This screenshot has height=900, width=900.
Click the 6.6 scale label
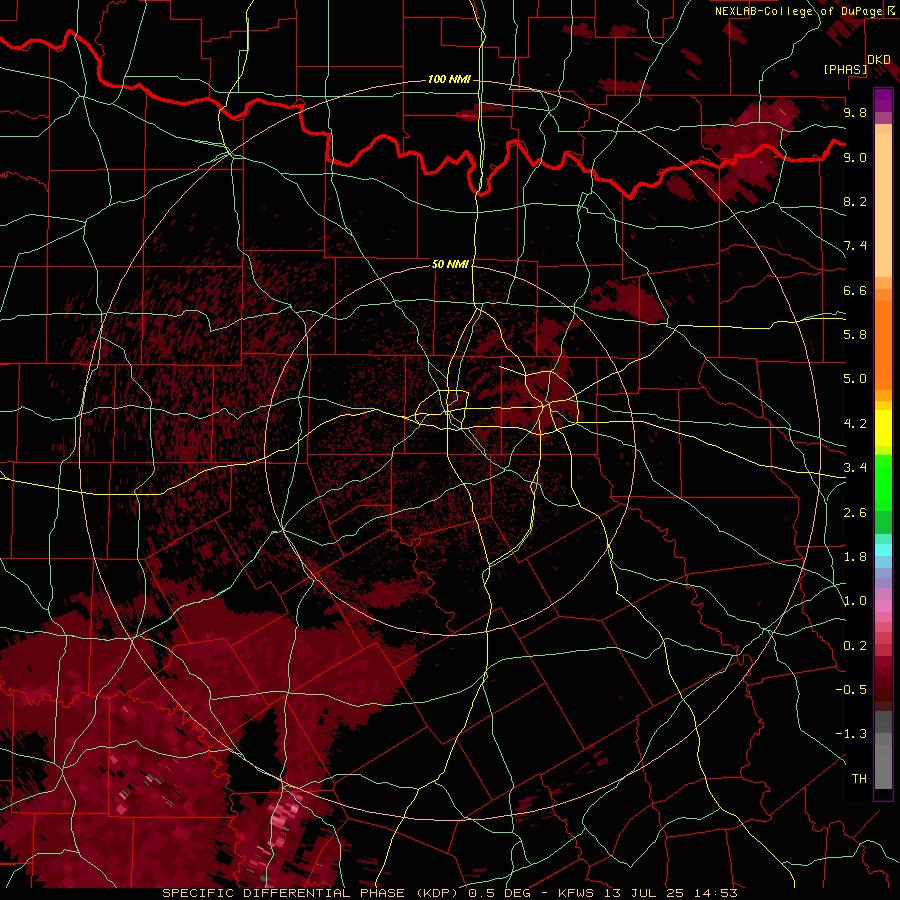855,290
